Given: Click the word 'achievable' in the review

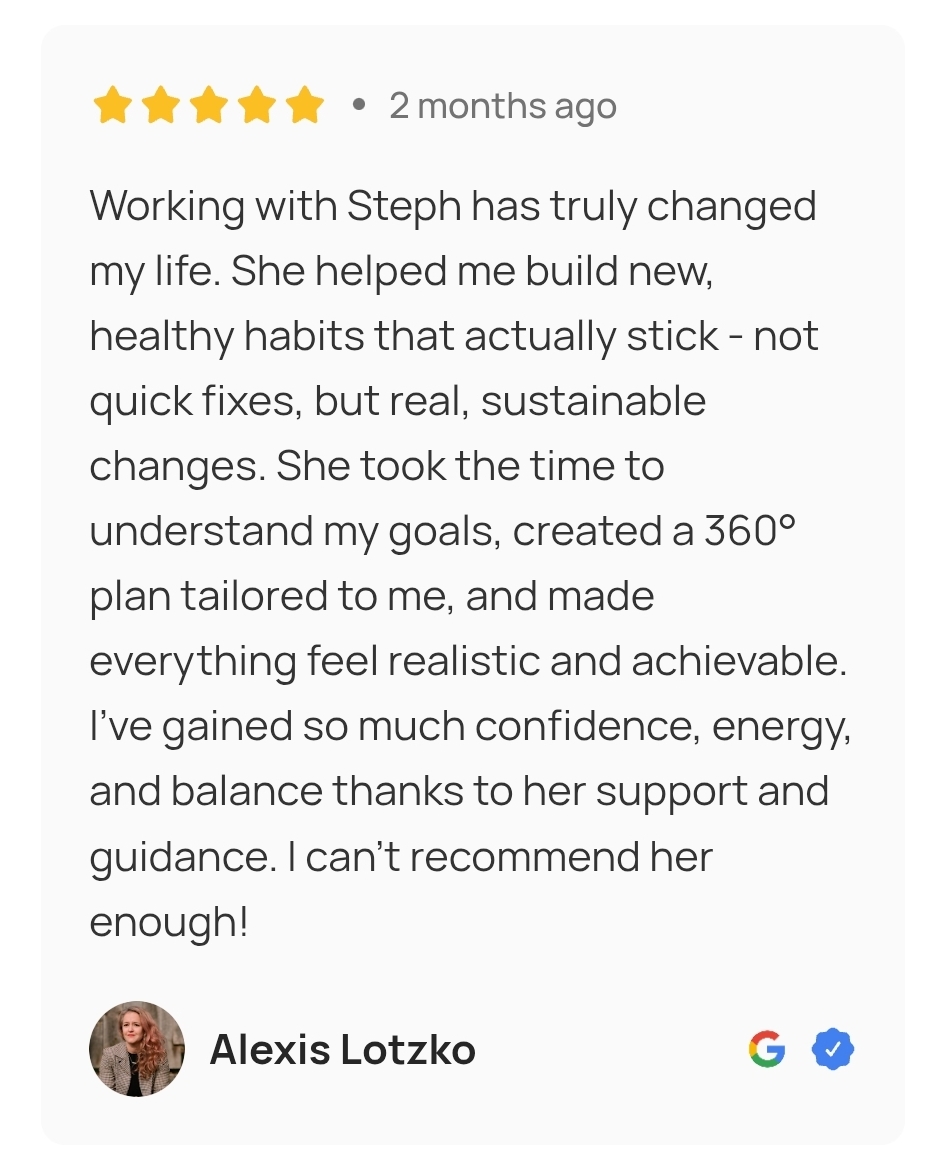Looking at the screenshot, I should click(738, 661).
